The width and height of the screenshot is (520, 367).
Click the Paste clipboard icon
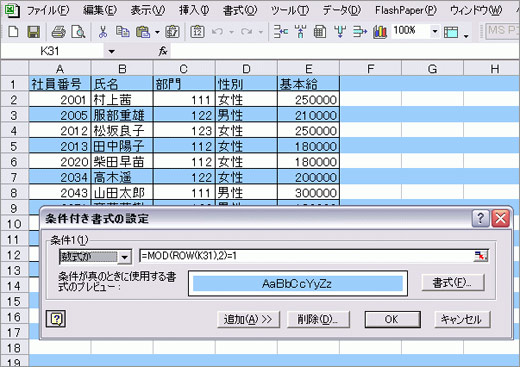(x=143, y=32)
